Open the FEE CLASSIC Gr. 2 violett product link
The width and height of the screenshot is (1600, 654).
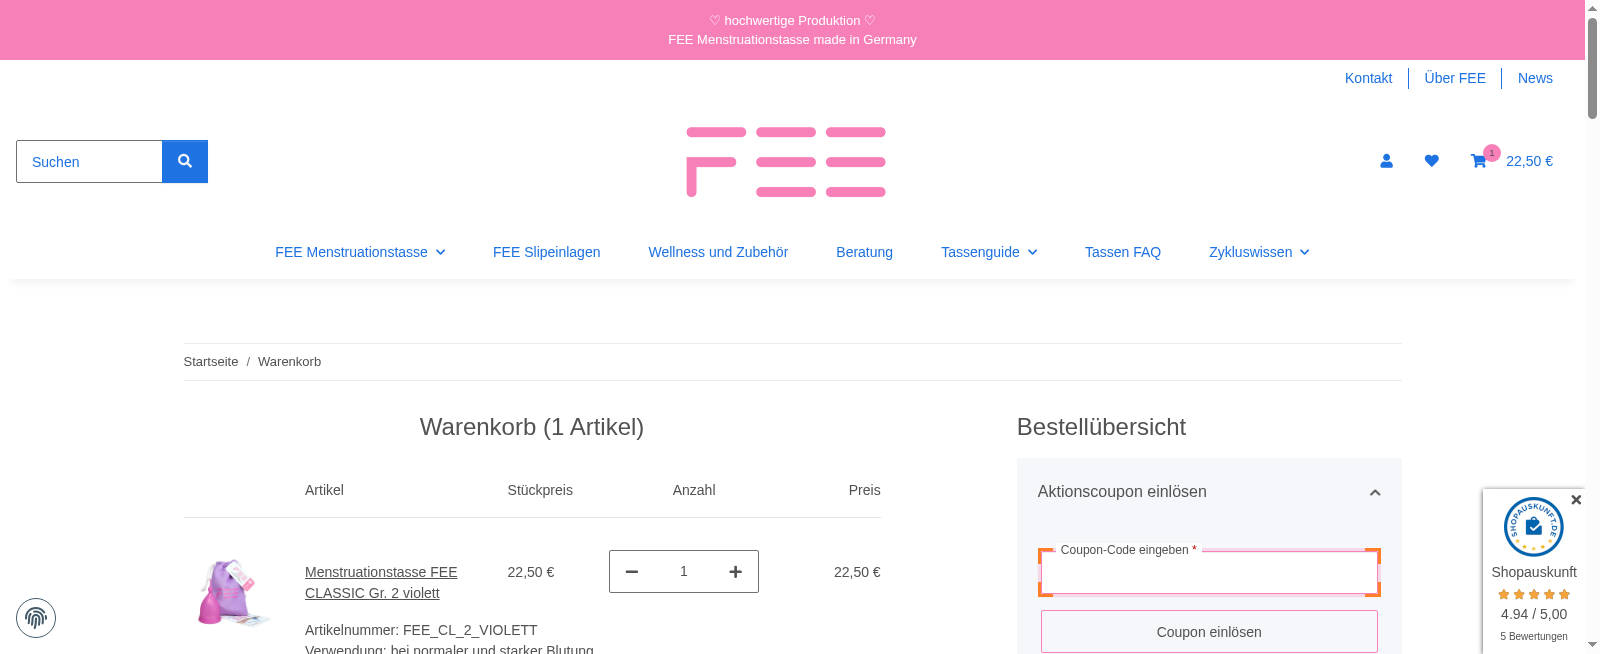(381, 582)
